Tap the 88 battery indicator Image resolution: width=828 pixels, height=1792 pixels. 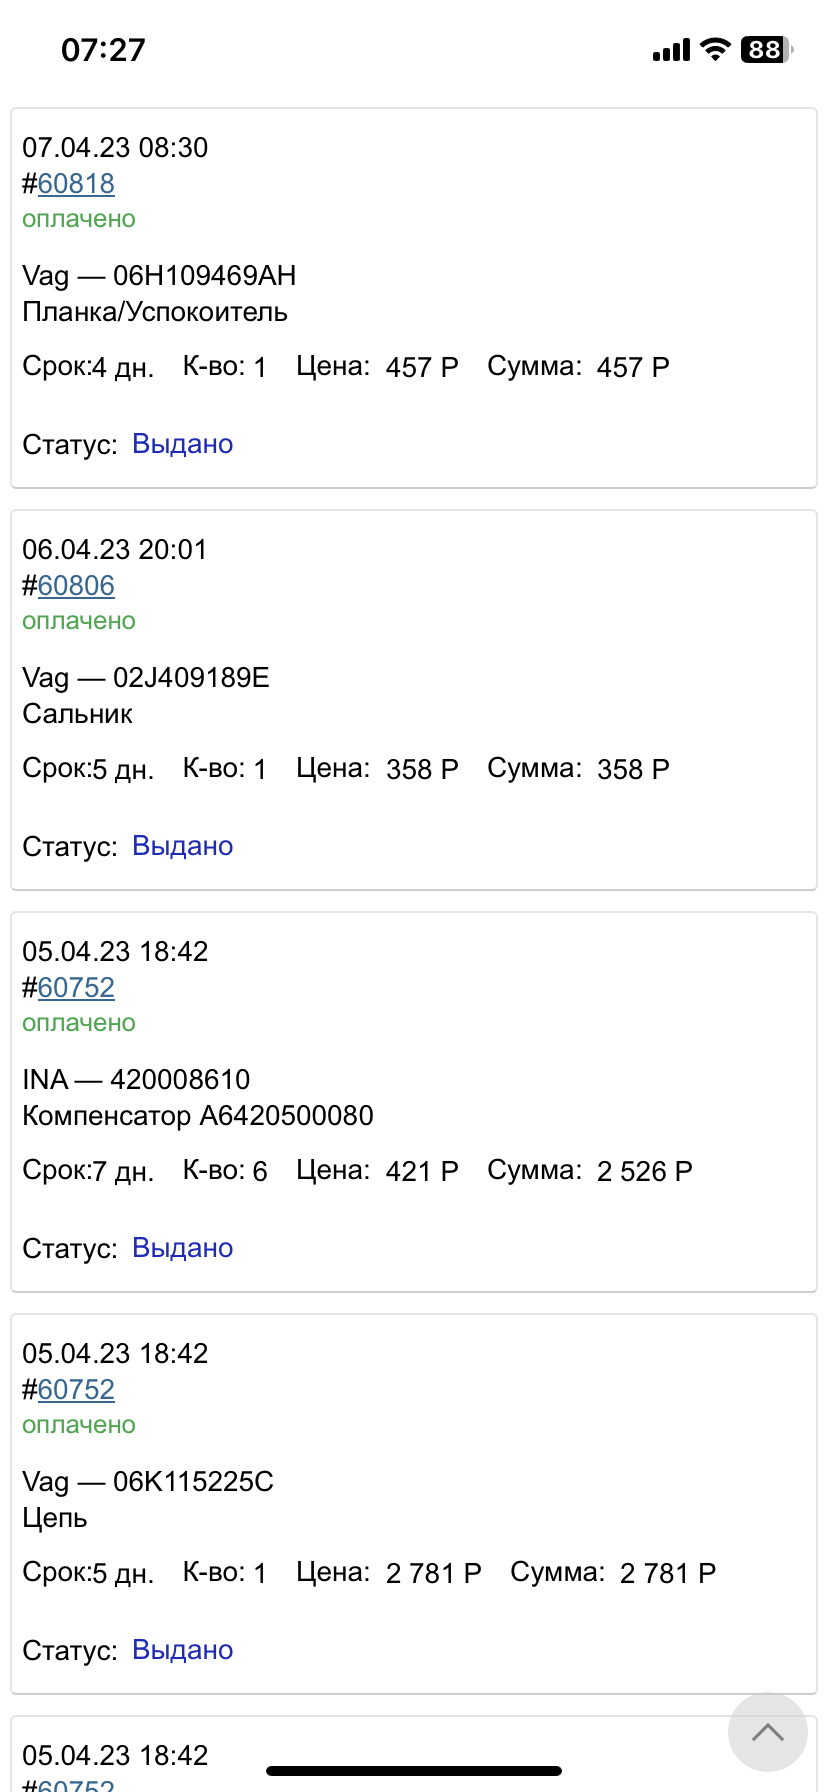tap(766, 48)
